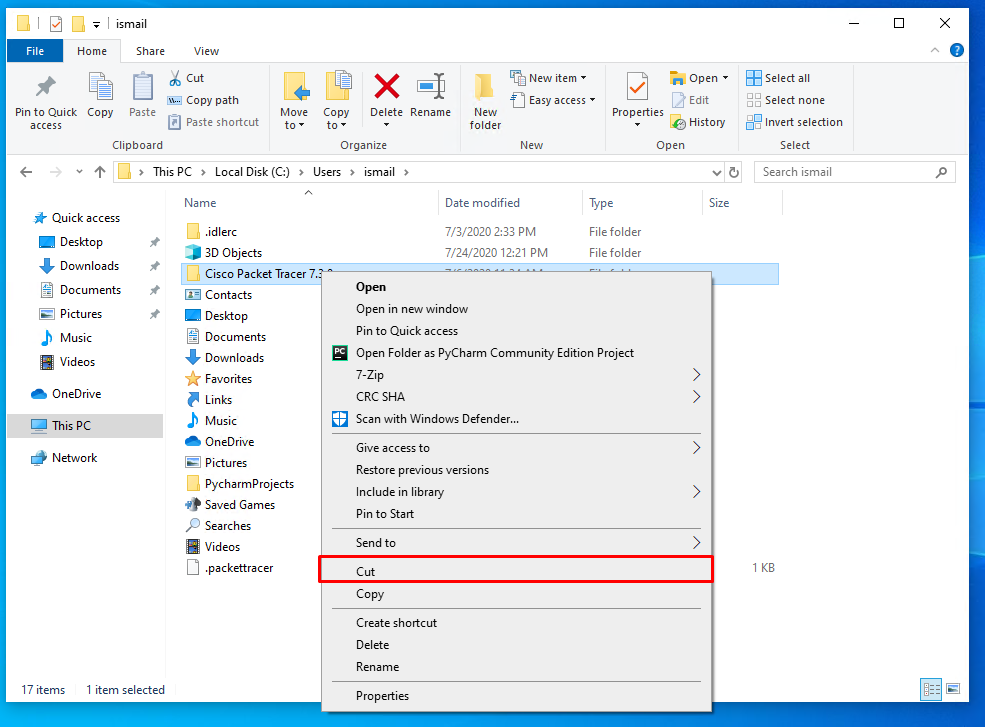Click the New folder icon
This screenshot has height=727, width=985.
pos(485,87)
